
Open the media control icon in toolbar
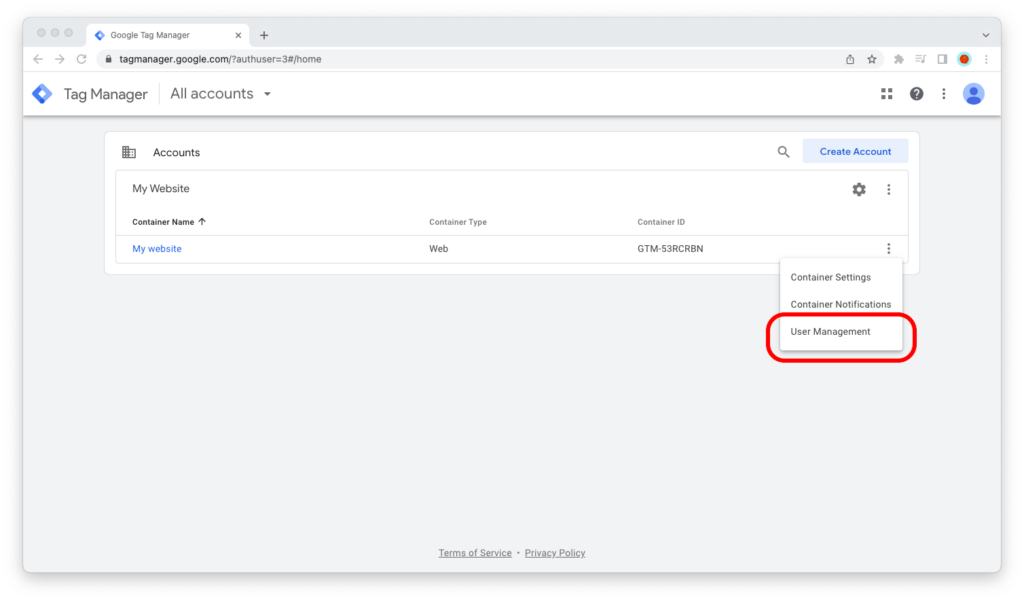(920, 59)
